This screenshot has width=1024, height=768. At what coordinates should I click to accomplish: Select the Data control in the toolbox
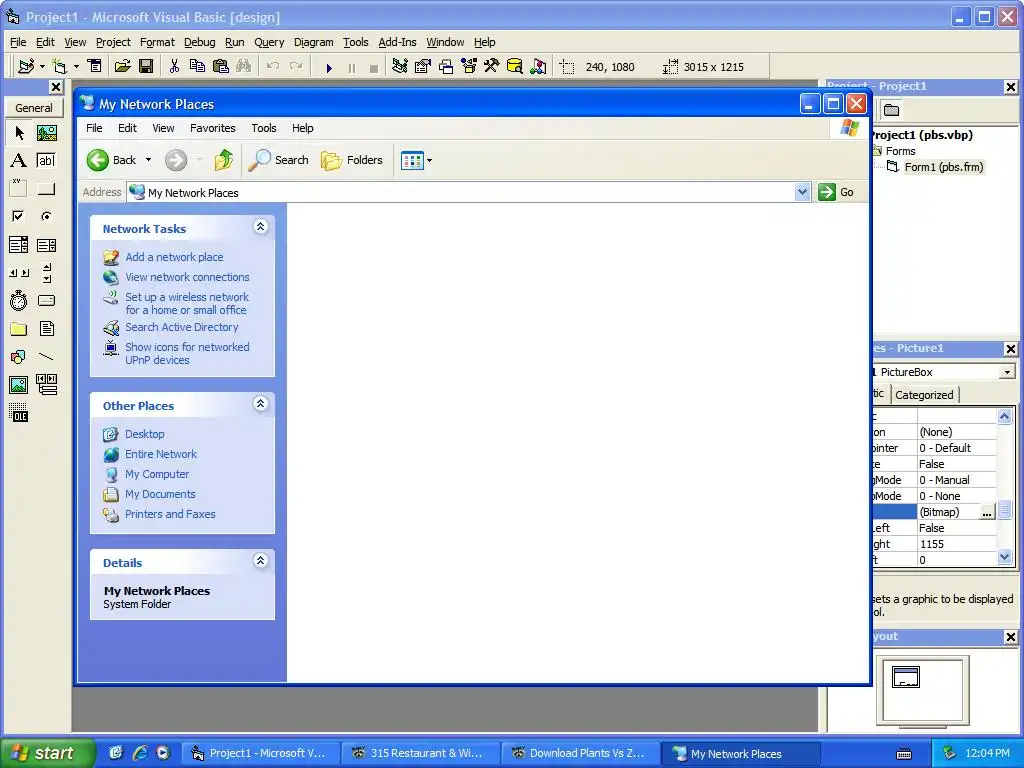tap(46, 385)
